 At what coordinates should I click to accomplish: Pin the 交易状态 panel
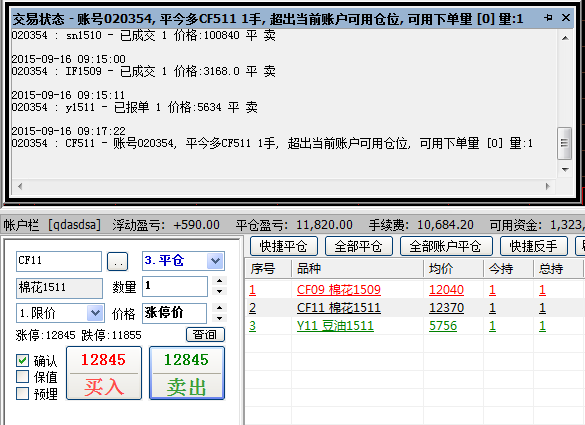[x=548, y=18]
